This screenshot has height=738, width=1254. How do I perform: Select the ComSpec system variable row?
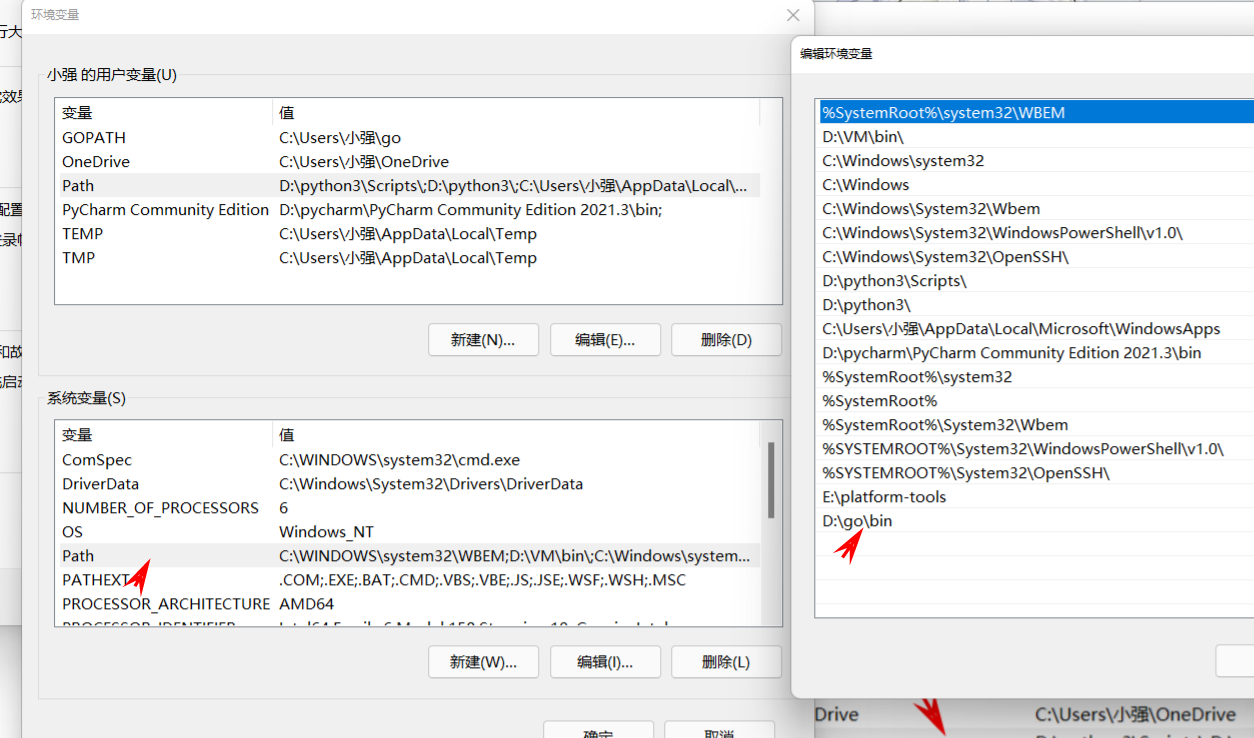pos(408,460)
